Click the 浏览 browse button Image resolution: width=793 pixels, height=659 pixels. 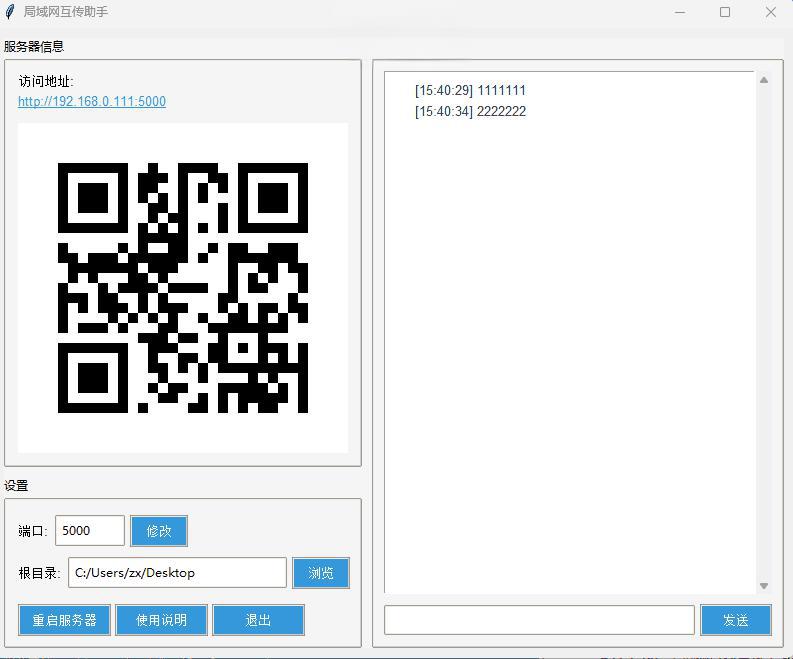pyautogui.click(x=321, y=573)
